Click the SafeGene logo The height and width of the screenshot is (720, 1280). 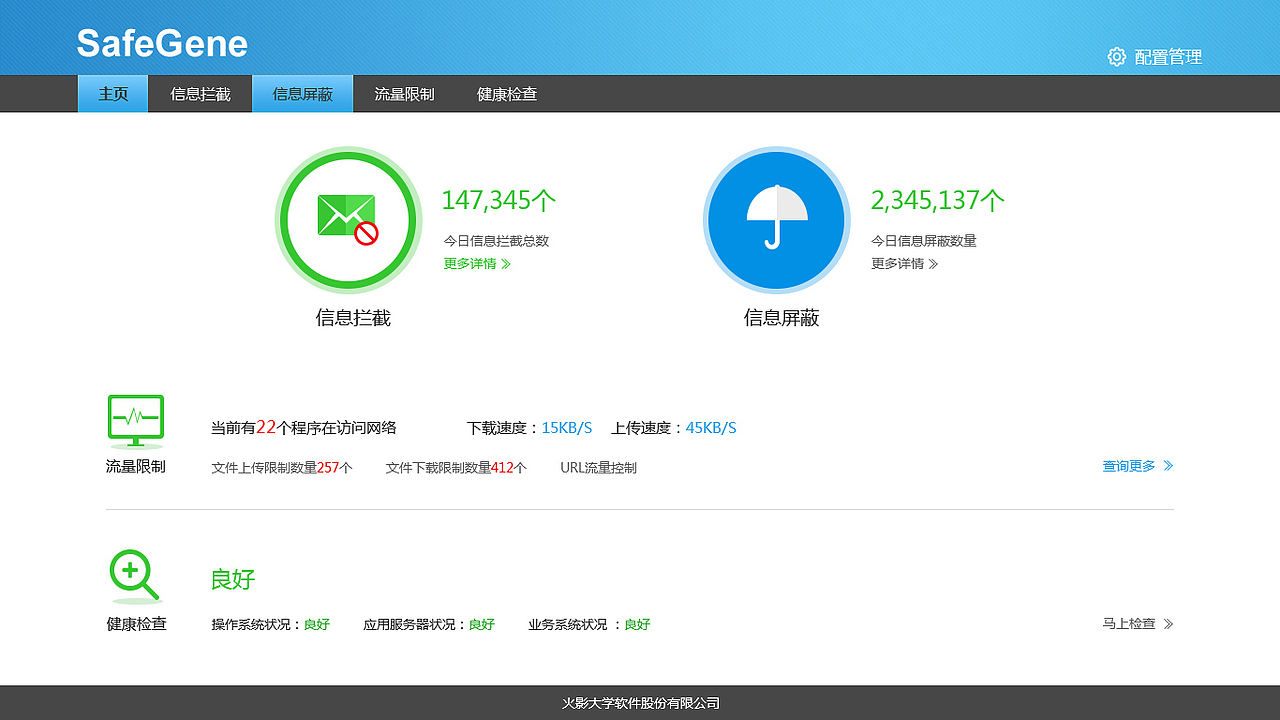(162, 43)
